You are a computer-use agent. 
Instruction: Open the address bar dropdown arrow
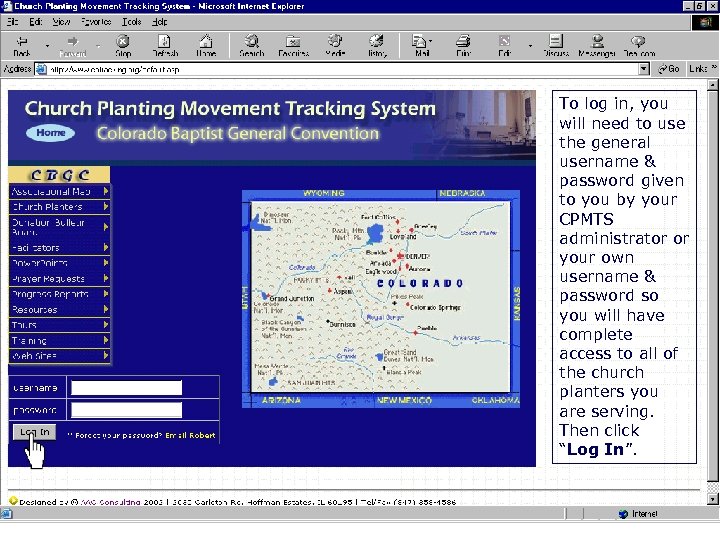click(644, 69)
